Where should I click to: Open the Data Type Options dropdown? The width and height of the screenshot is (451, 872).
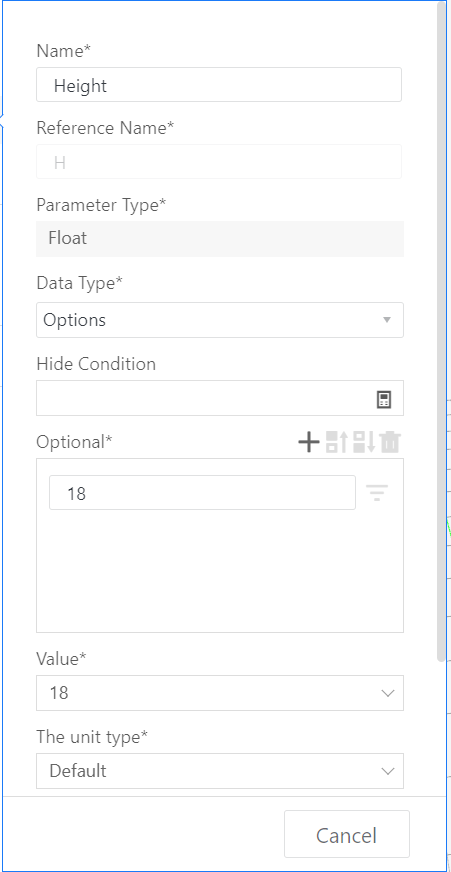[x=220, y=320]
